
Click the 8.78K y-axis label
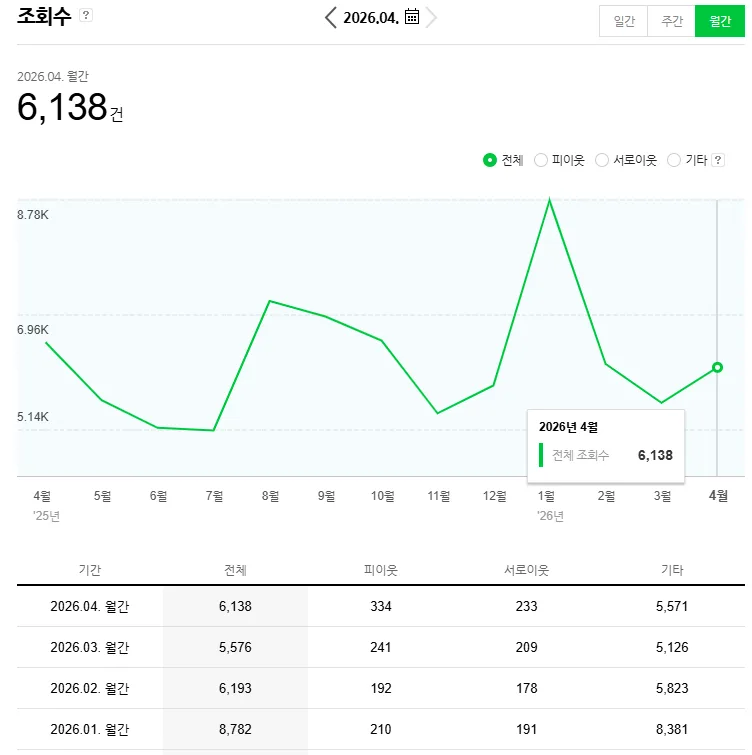tap(33, 215)
